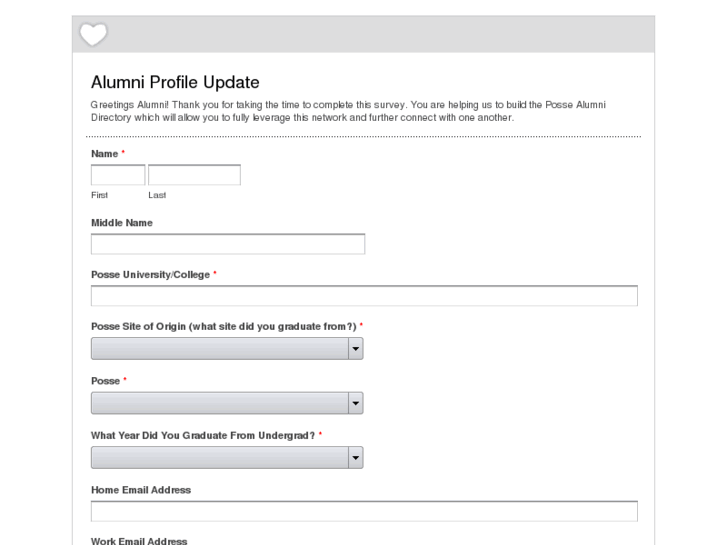Focus the Last name input field
The image size is (727, 545).
pyautogui.click(x=194, y=175)
